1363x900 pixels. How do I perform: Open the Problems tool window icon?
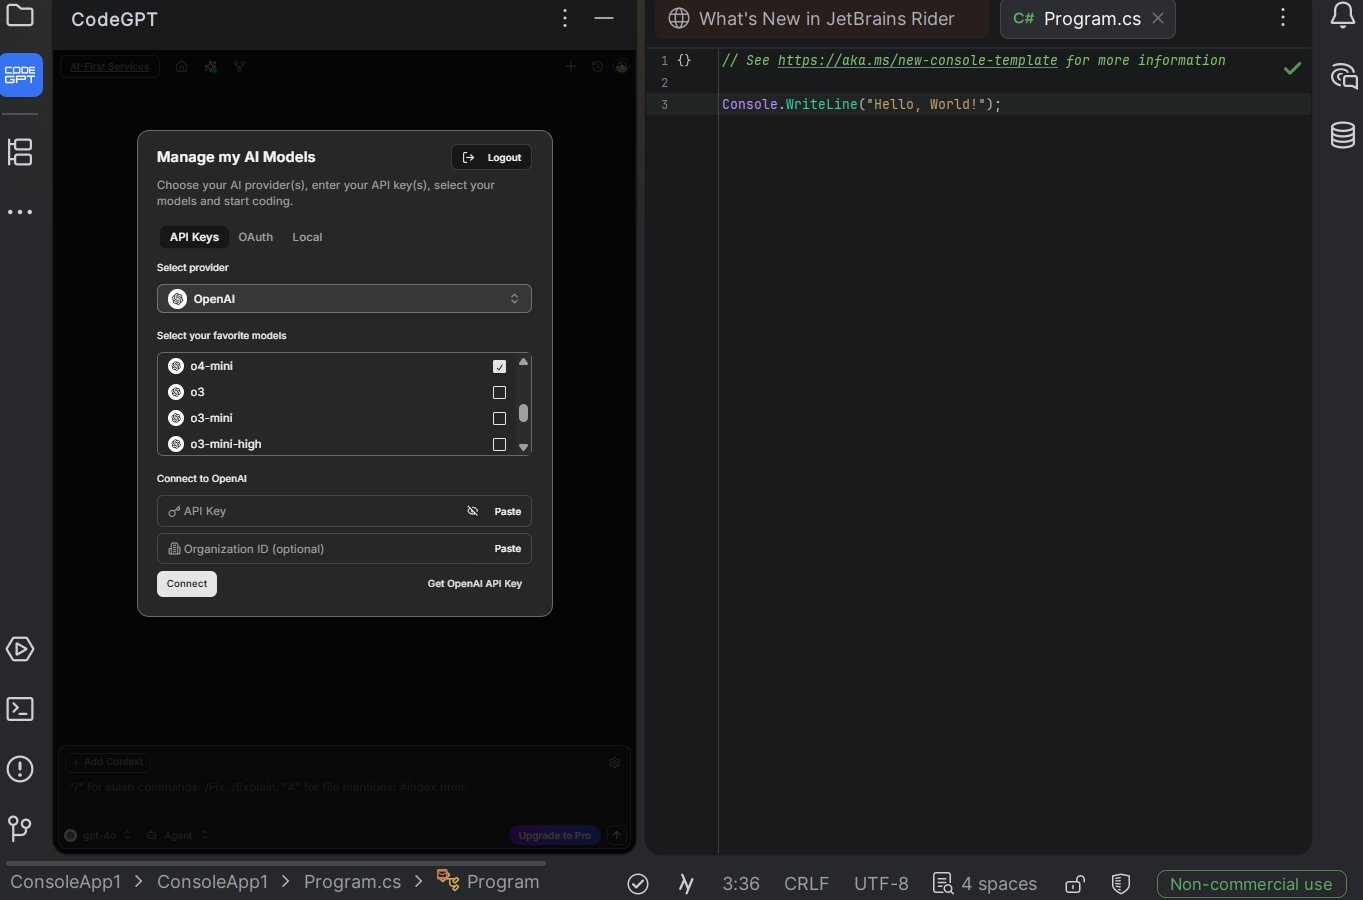click(x=20, y=769)
